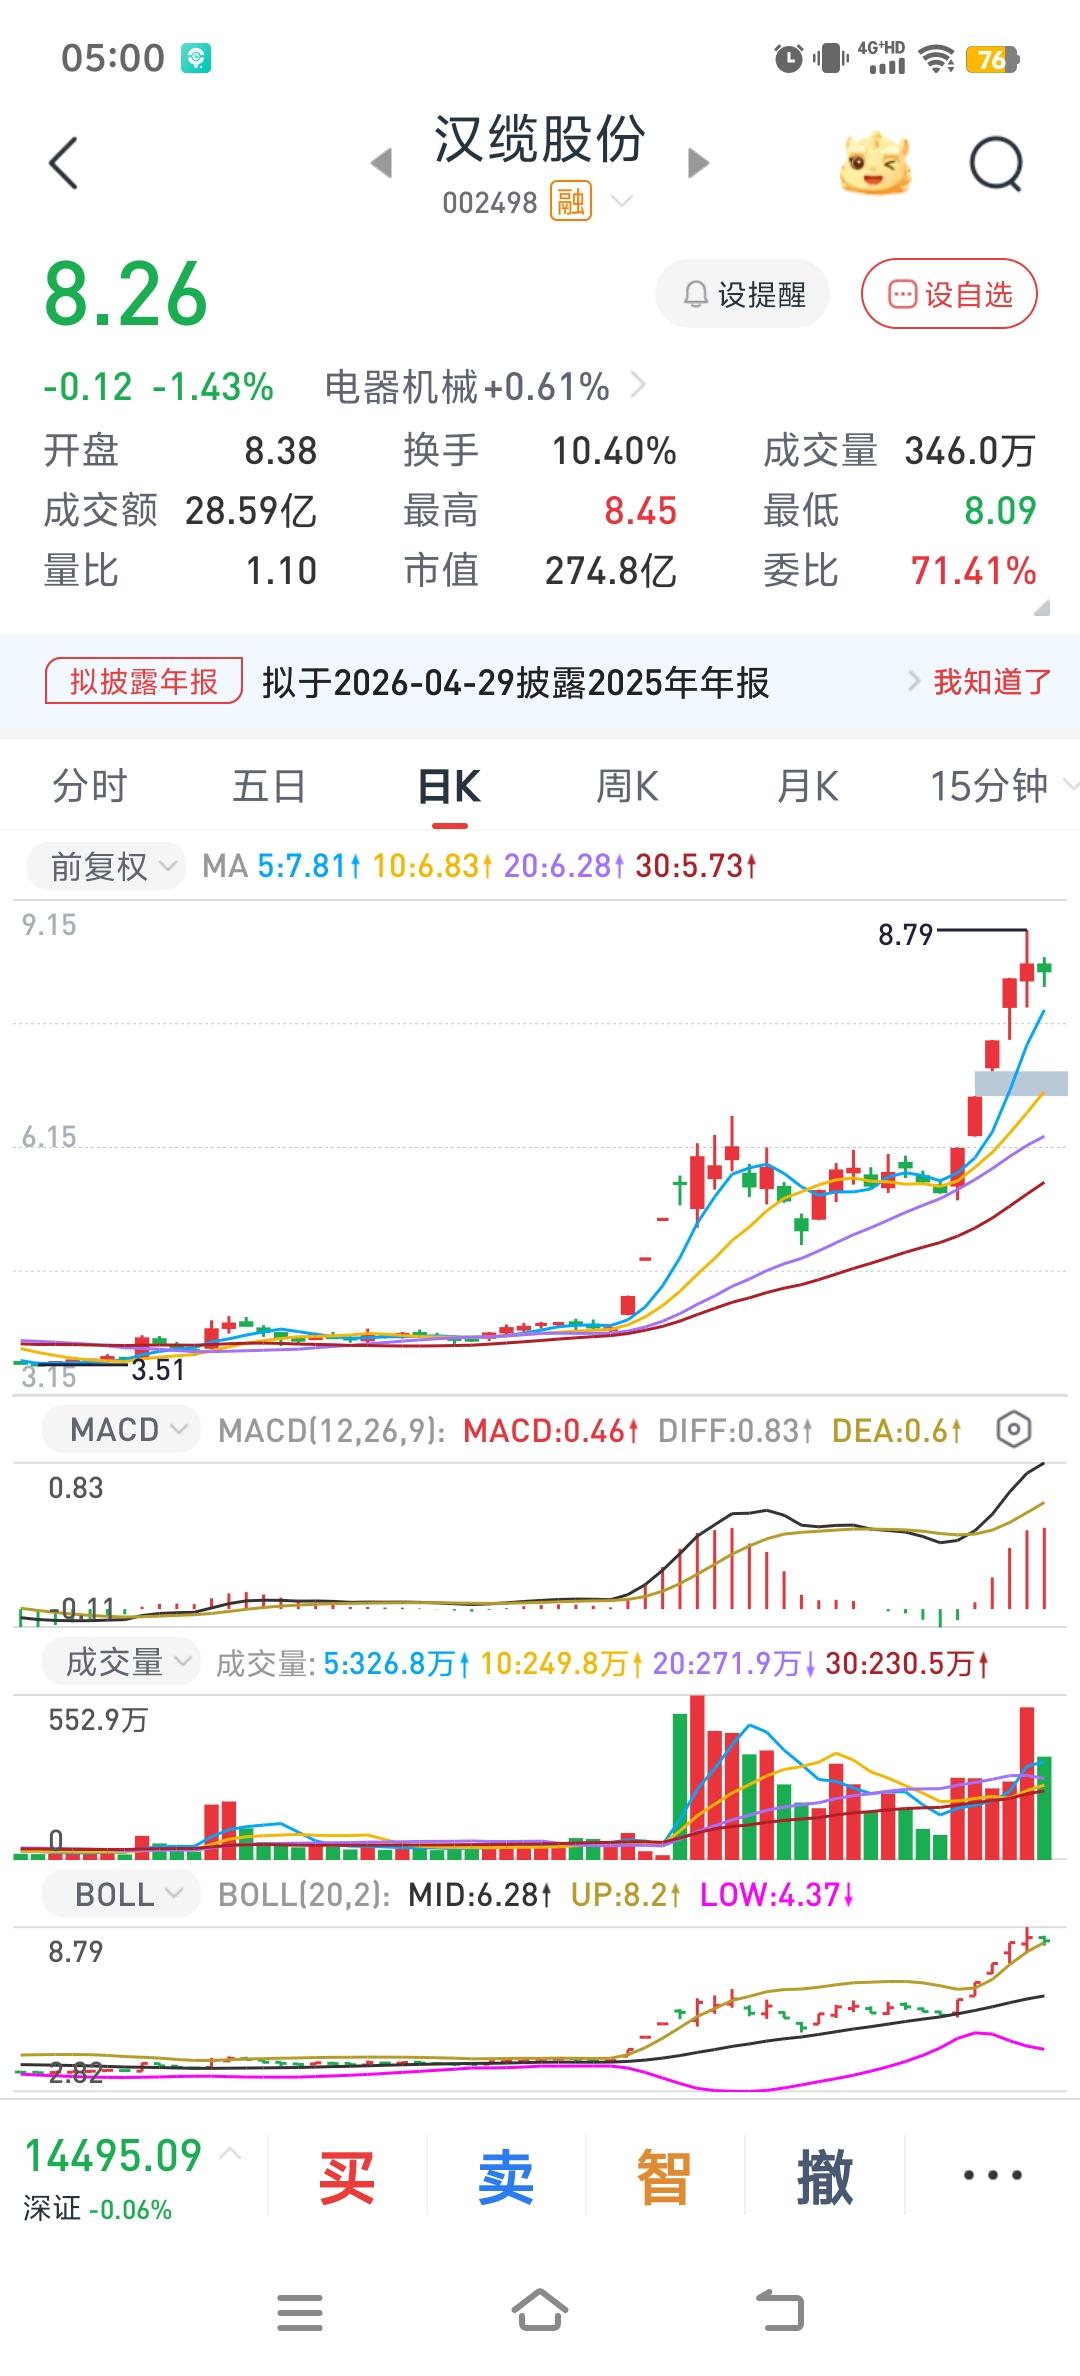Tap the Wi-Fi status icon
The height and width of the screenshot is (2376, 1080).
pyautogui.click(x=937, y=59)
